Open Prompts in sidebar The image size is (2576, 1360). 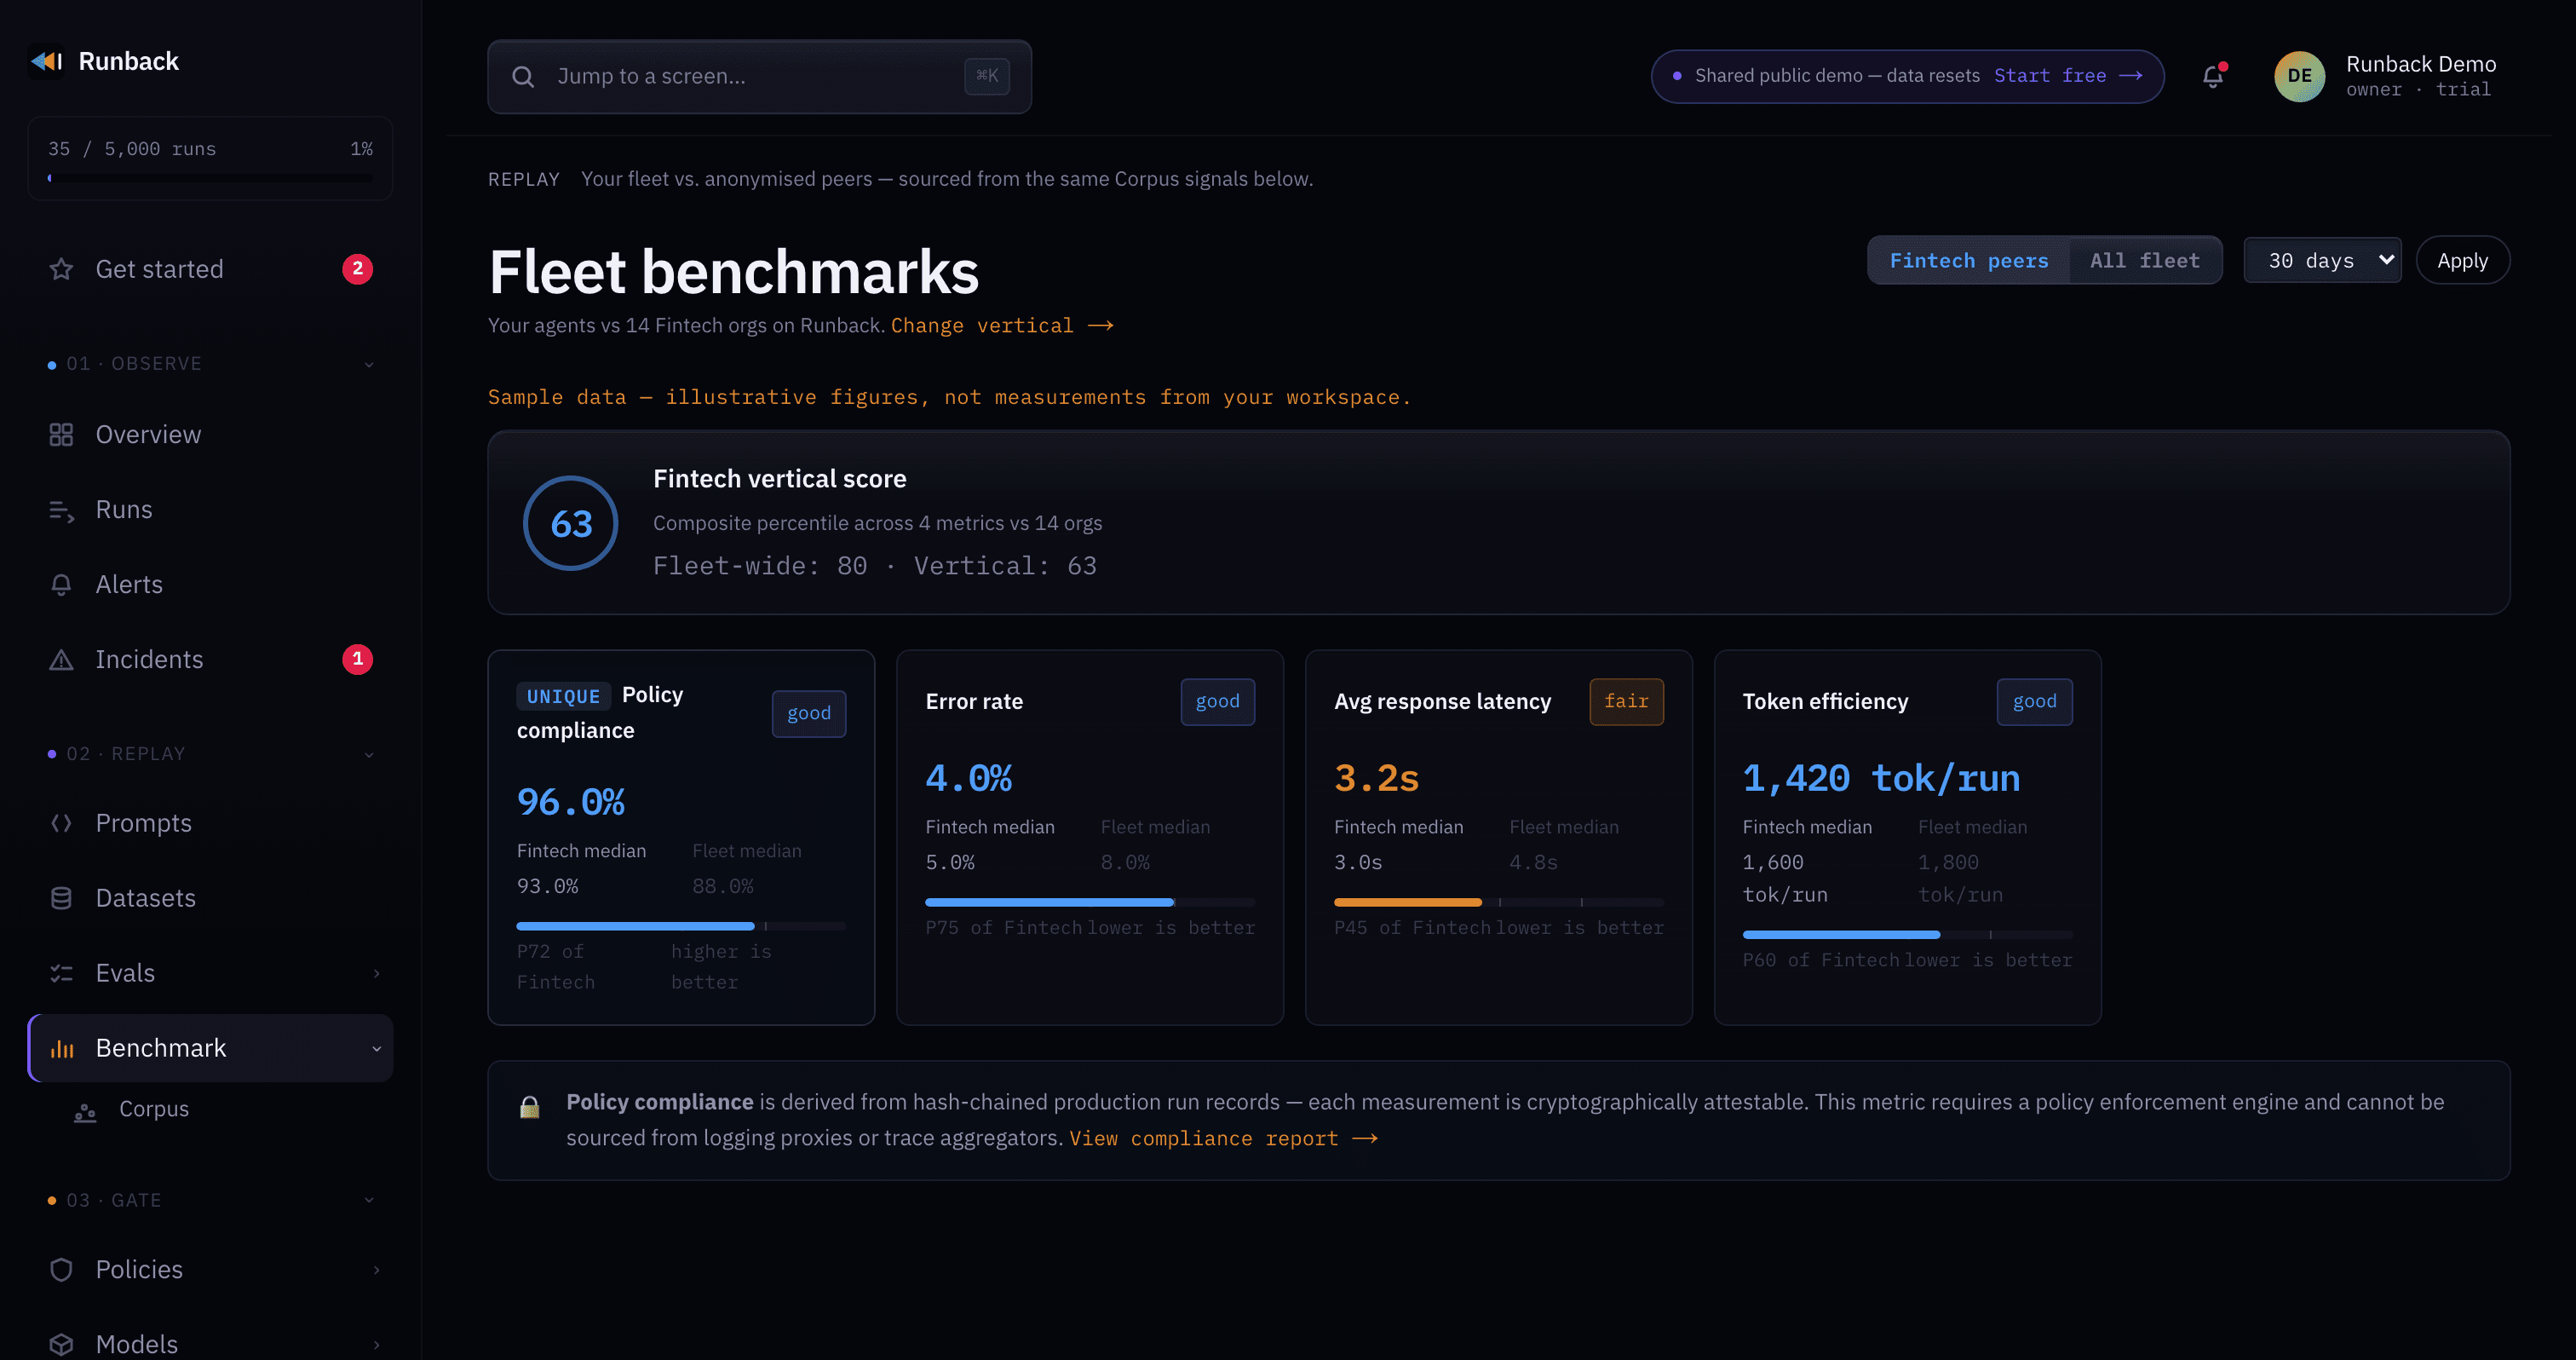pyautogui.click(x=210, y=823)
